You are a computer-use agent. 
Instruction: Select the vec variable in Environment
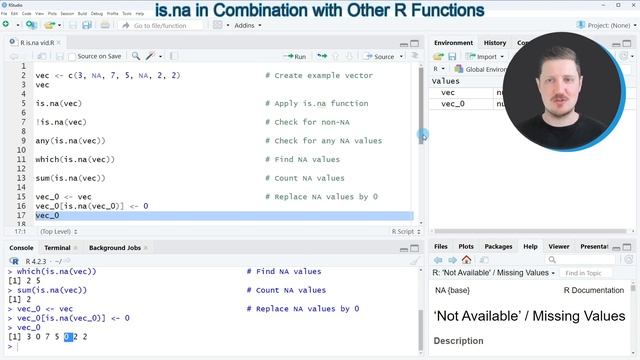point(448,93)
